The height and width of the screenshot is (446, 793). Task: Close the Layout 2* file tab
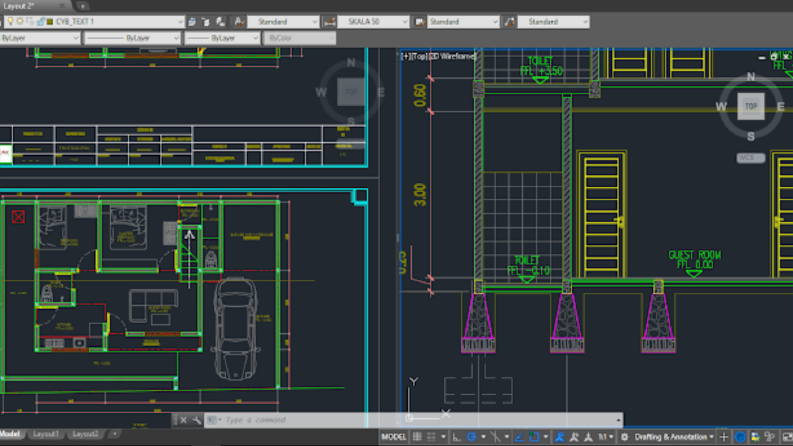coord(62,6)
